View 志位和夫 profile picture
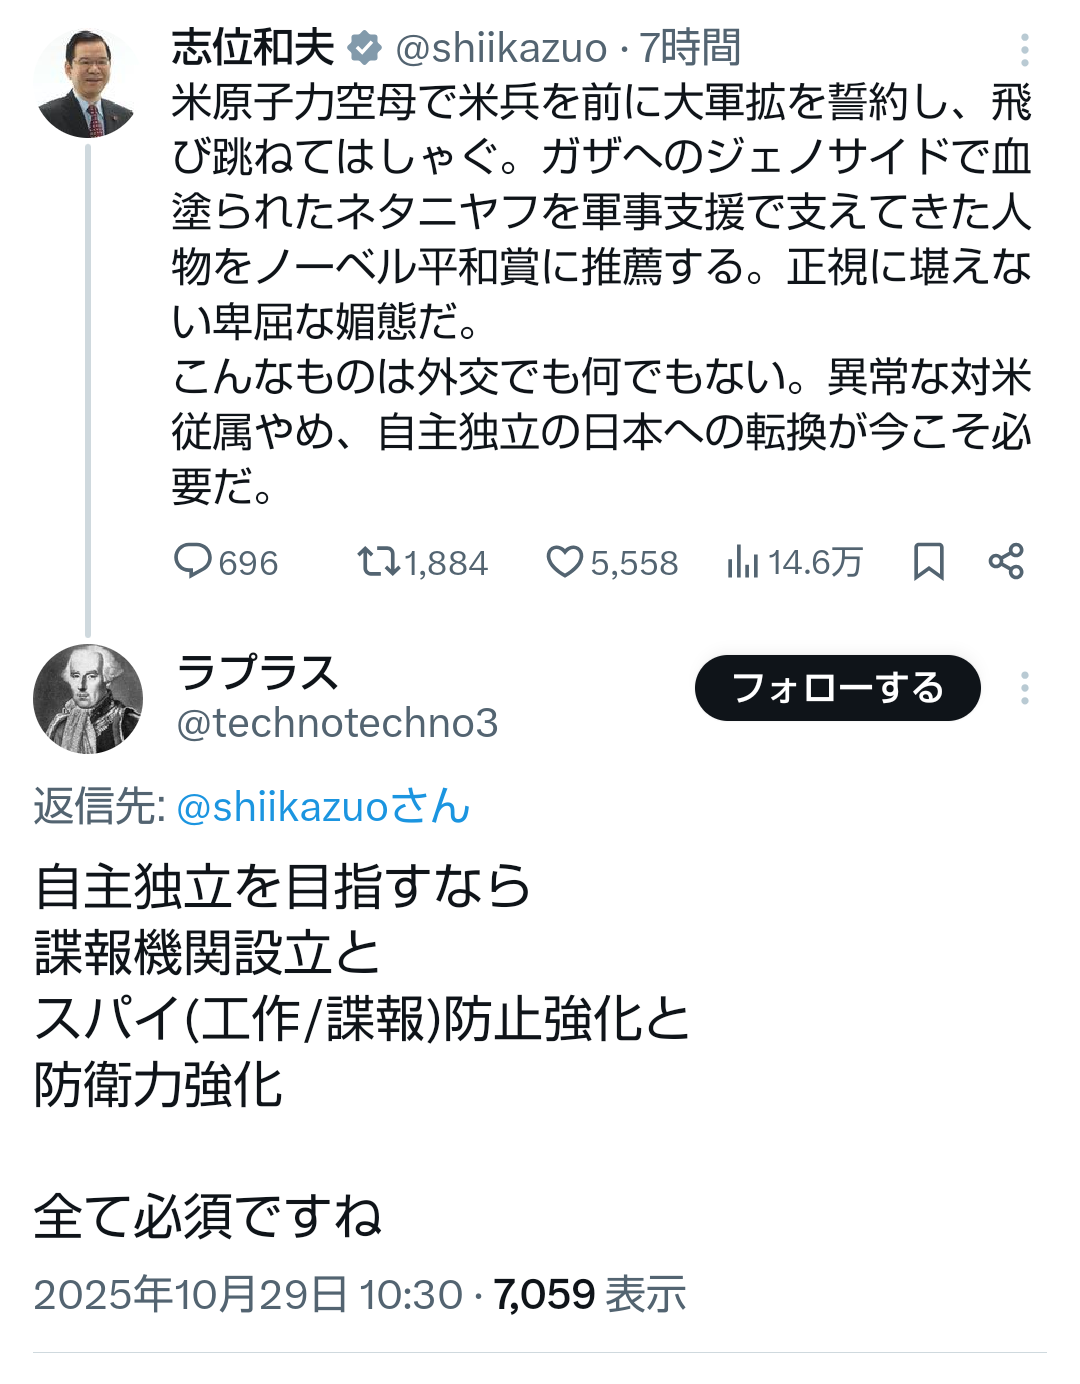Image resolution: width=1080 pixels, height=1384 pixels. (x=87, y=84)
